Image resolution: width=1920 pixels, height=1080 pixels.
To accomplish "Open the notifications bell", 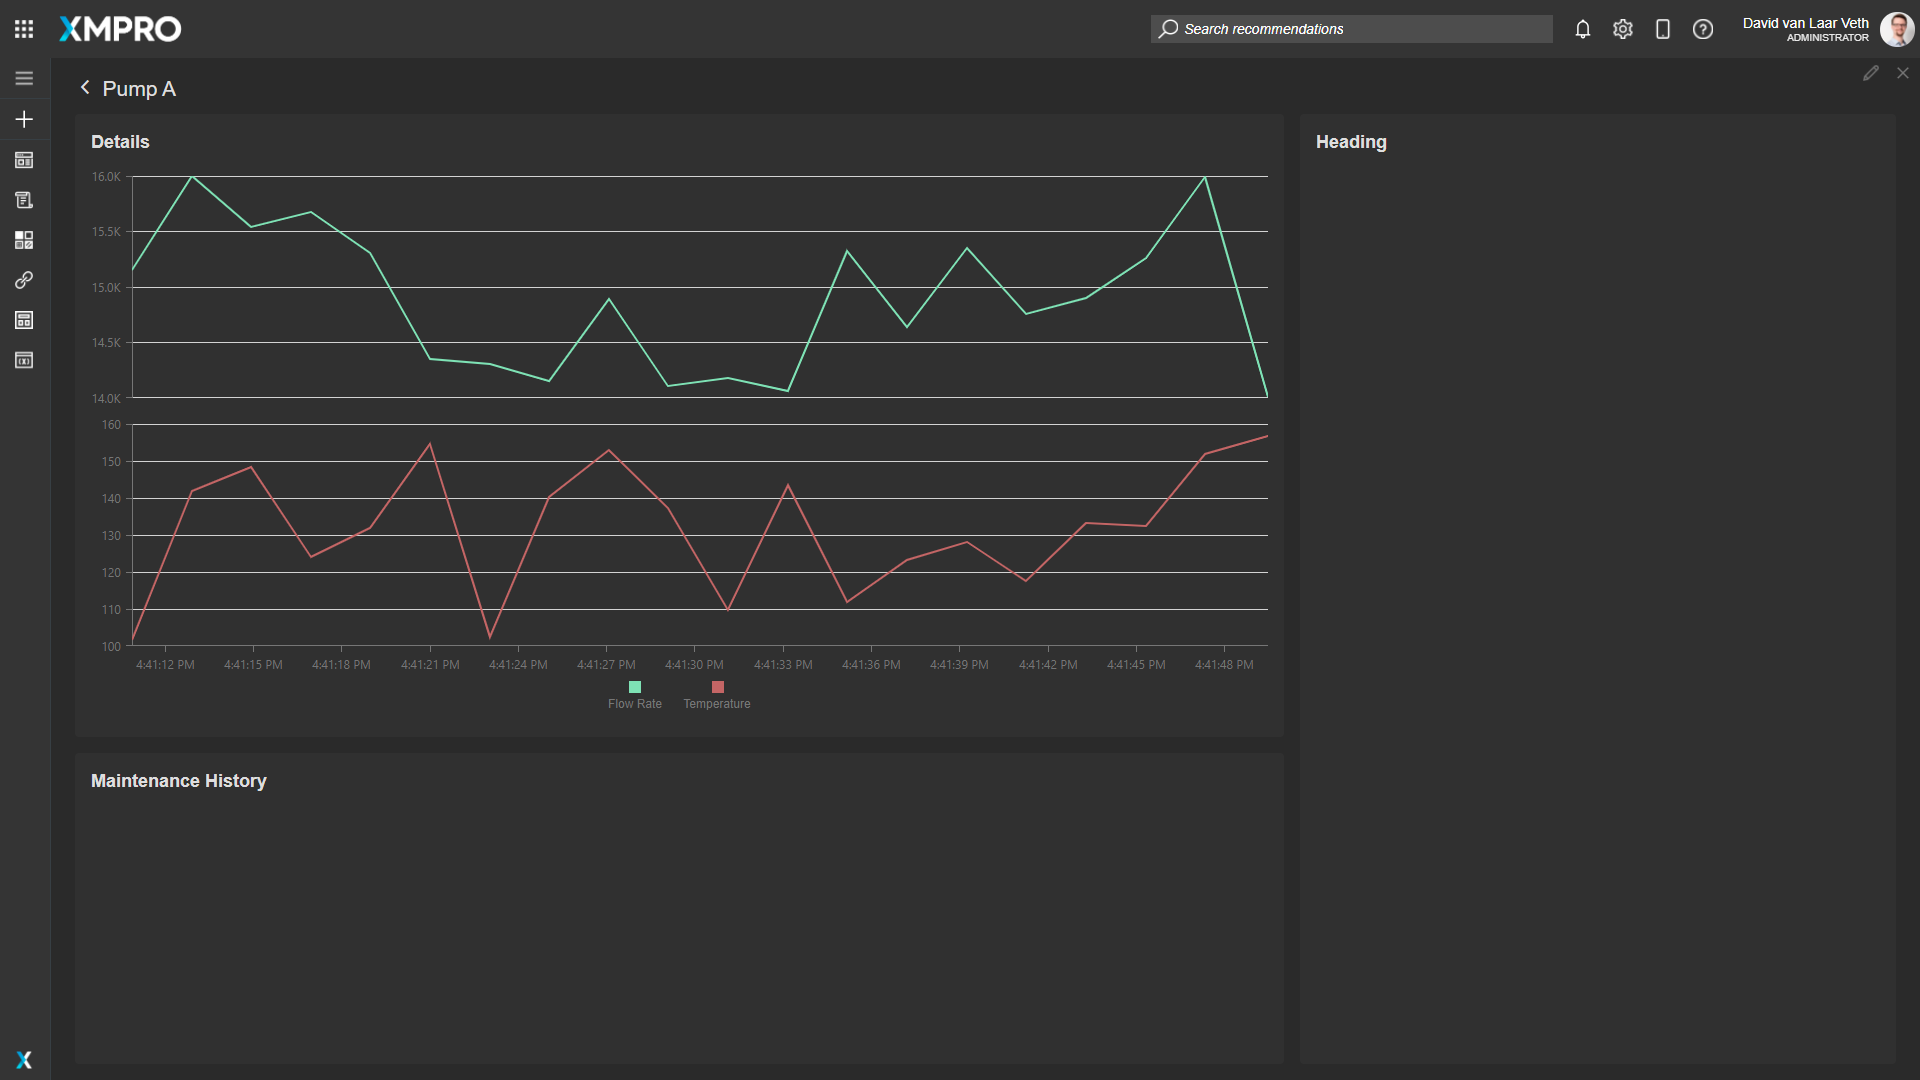I will [x=1582, y=29].
